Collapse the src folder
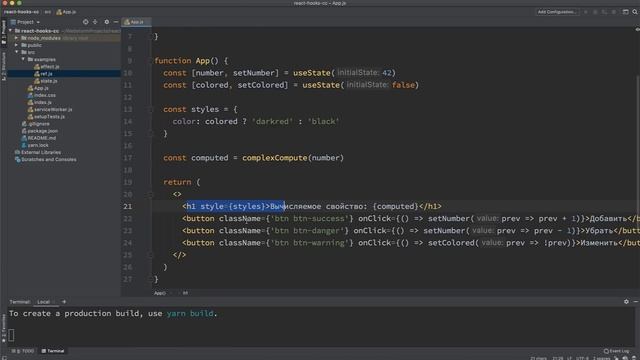Viewport: 640px width, 360px height. pos(16,52)
